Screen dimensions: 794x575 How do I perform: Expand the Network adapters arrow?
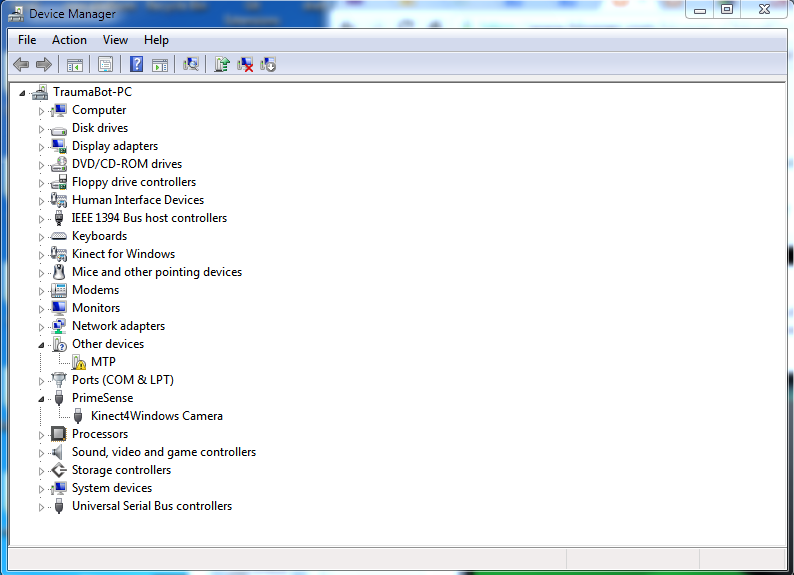[x=42, y=327]
